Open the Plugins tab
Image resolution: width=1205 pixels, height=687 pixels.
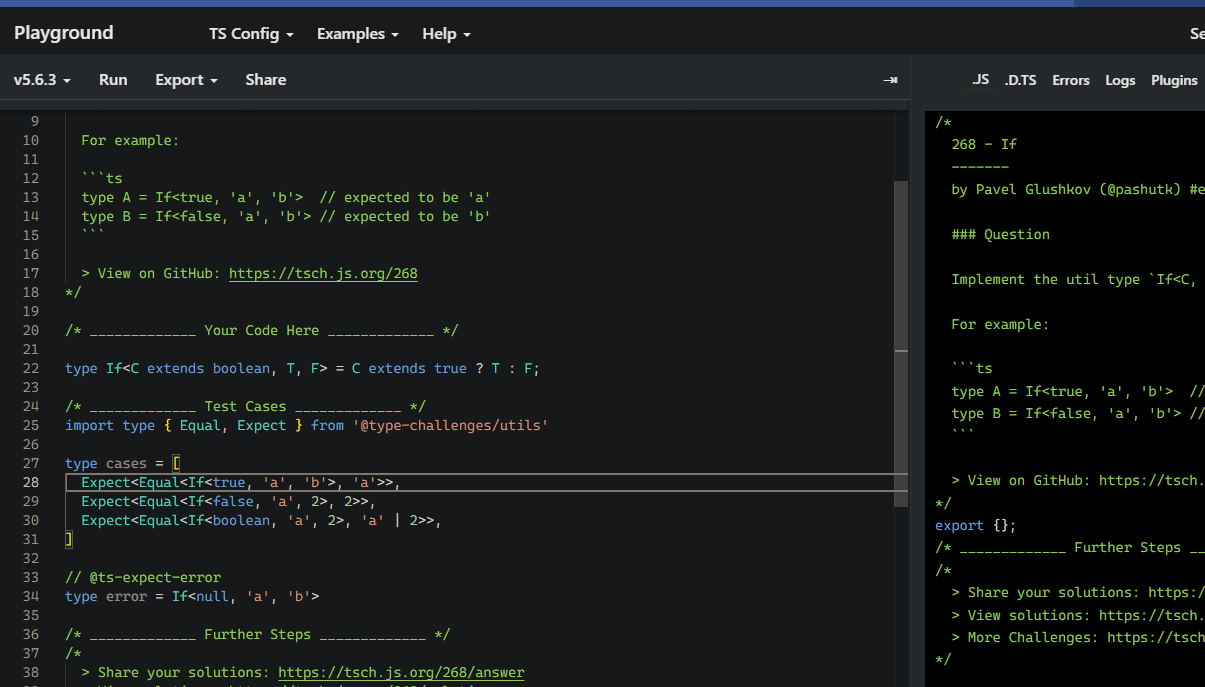point(1174,80)
